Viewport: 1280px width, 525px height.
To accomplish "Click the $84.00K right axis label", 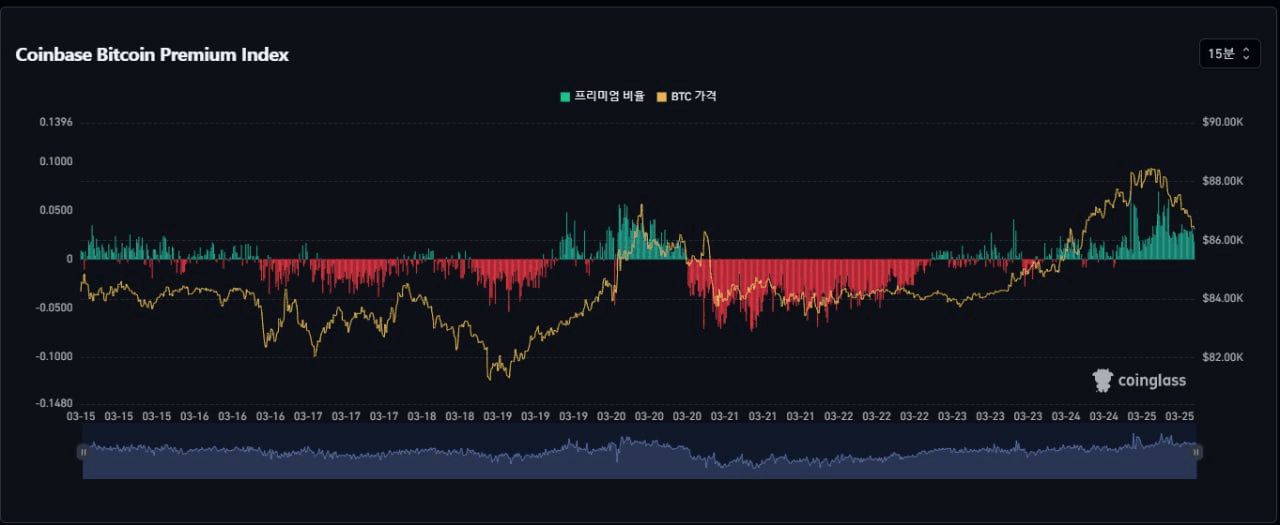I will [1223, 298].
